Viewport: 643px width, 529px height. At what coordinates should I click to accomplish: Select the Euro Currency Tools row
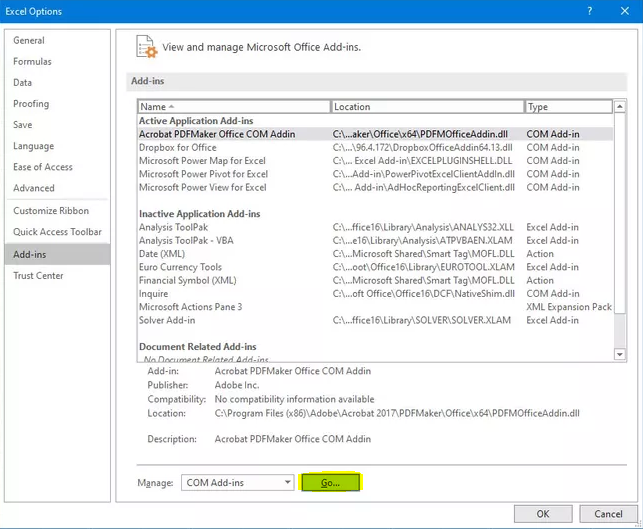(375, 267)
